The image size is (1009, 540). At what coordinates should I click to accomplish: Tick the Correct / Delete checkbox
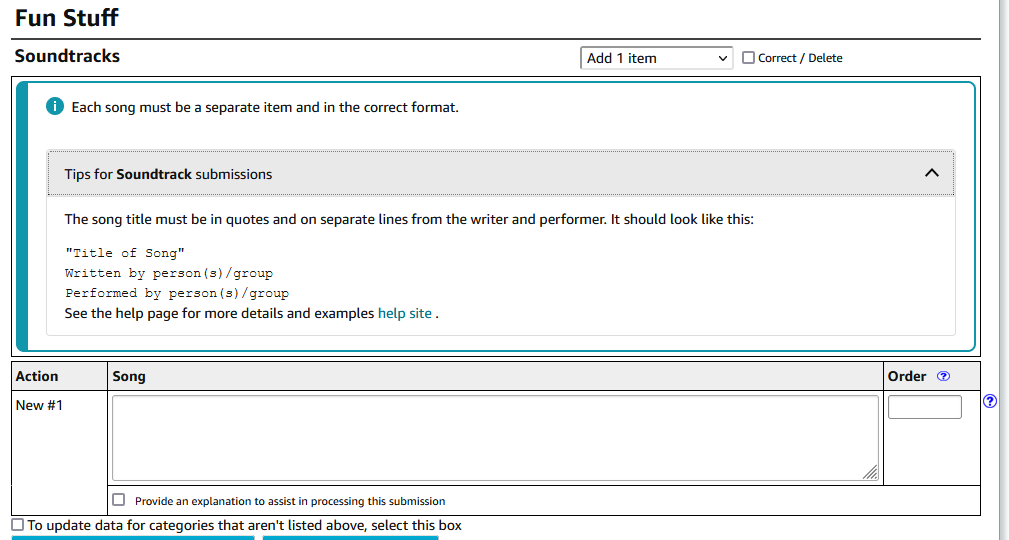coord(748,58)
